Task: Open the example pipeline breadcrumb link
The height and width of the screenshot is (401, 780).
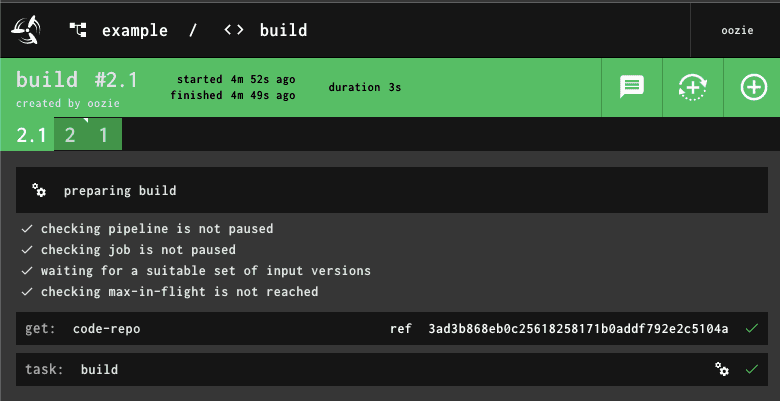Action: 135,30
